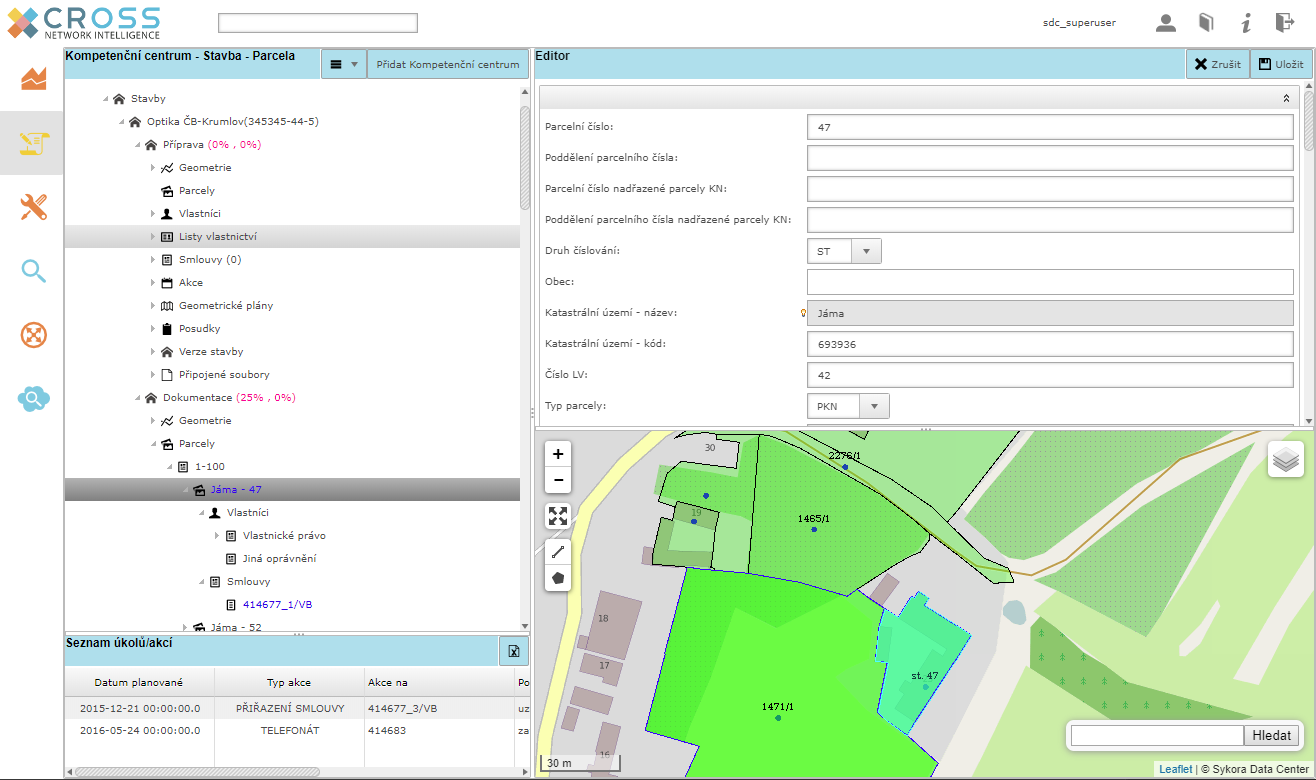This screenshot has height=780, width=1316.
Task: Collapse the editor form section chevron
Action: pos(1286,99)
